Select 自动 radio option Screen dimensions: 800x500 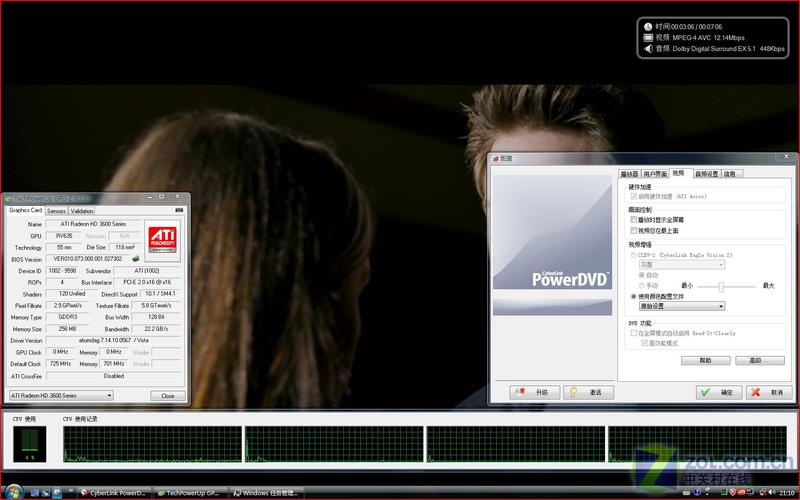tap(642, 275)
